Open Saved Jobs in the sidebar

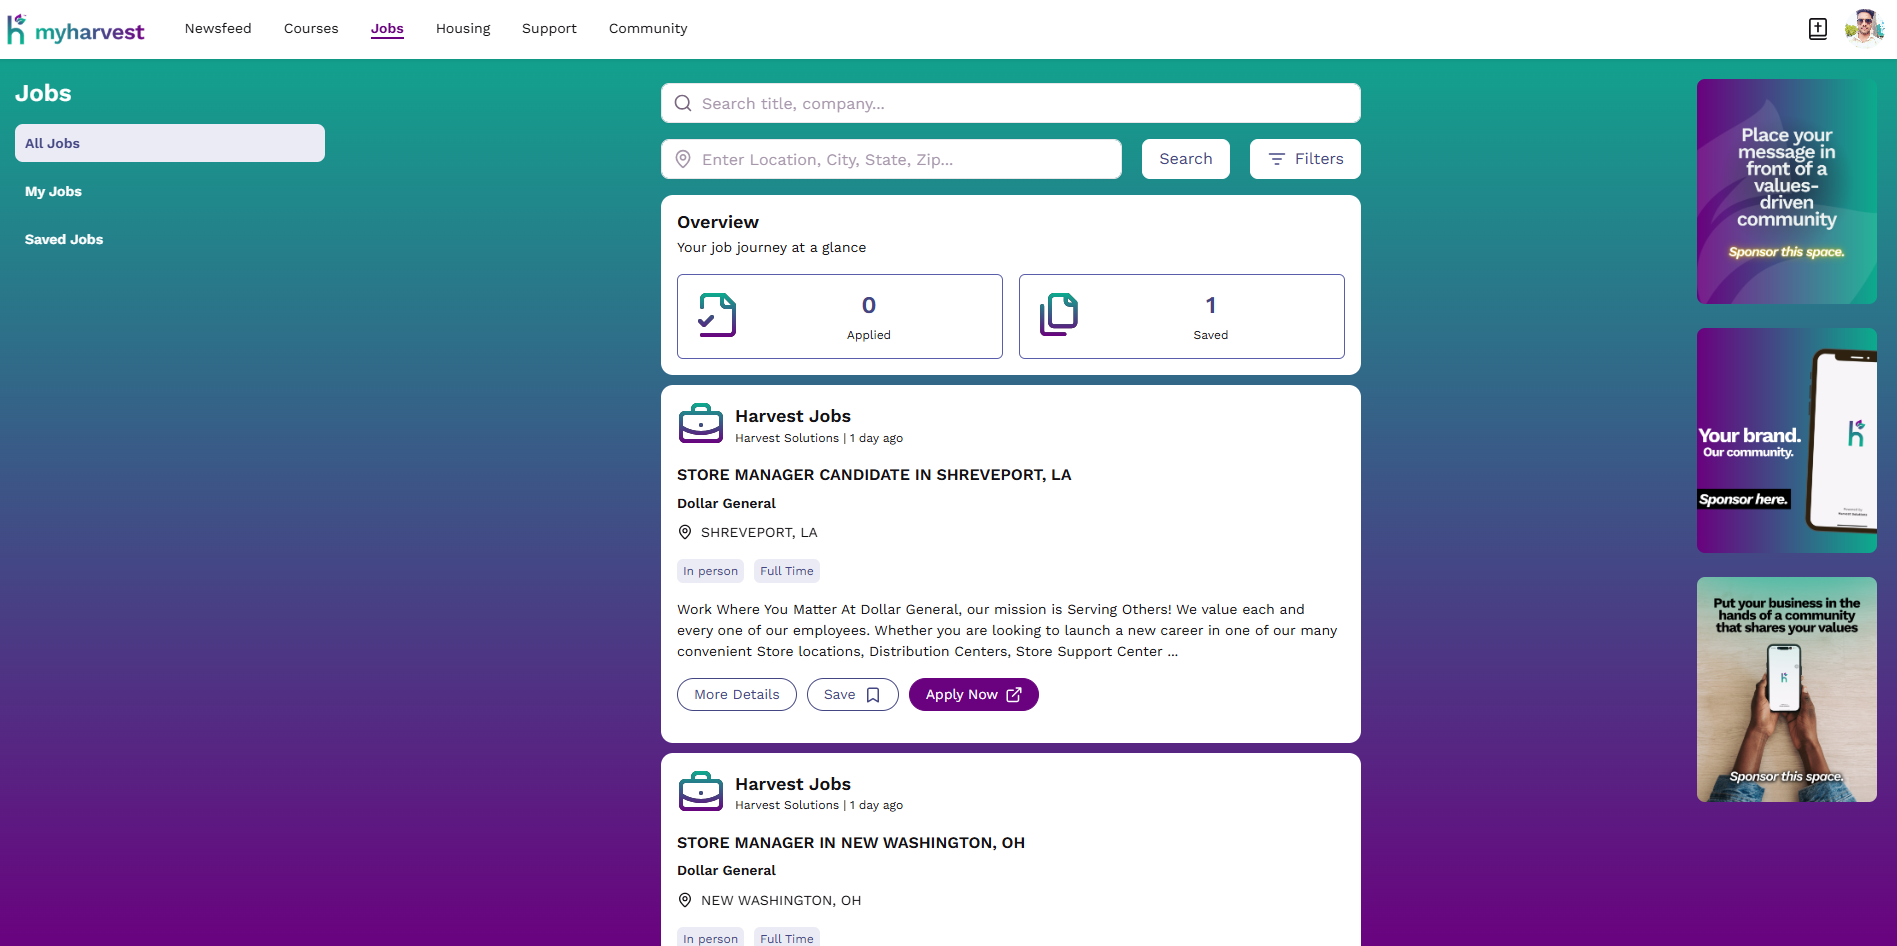coord(64,240)
